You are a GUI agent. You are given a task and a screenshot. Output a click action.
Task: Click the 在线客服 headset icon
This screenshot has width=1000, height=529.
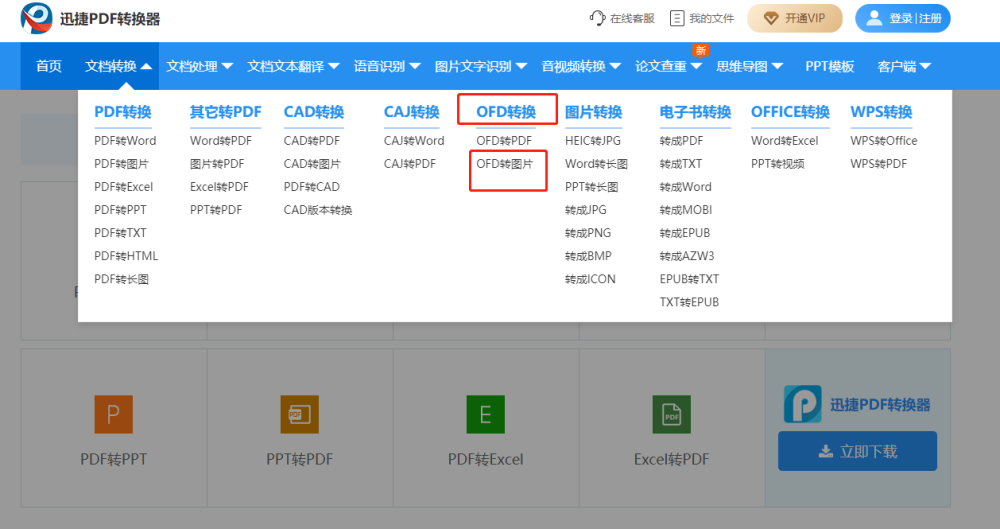[x=597, y=18]
